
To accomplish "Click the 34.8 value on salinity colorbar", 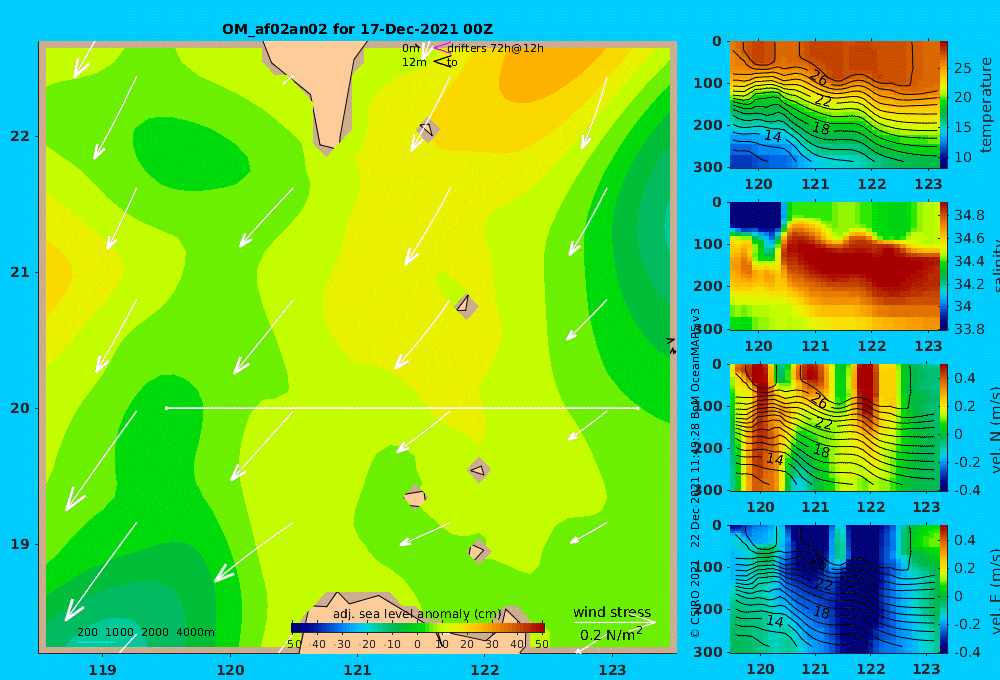I will click(969, 215).
